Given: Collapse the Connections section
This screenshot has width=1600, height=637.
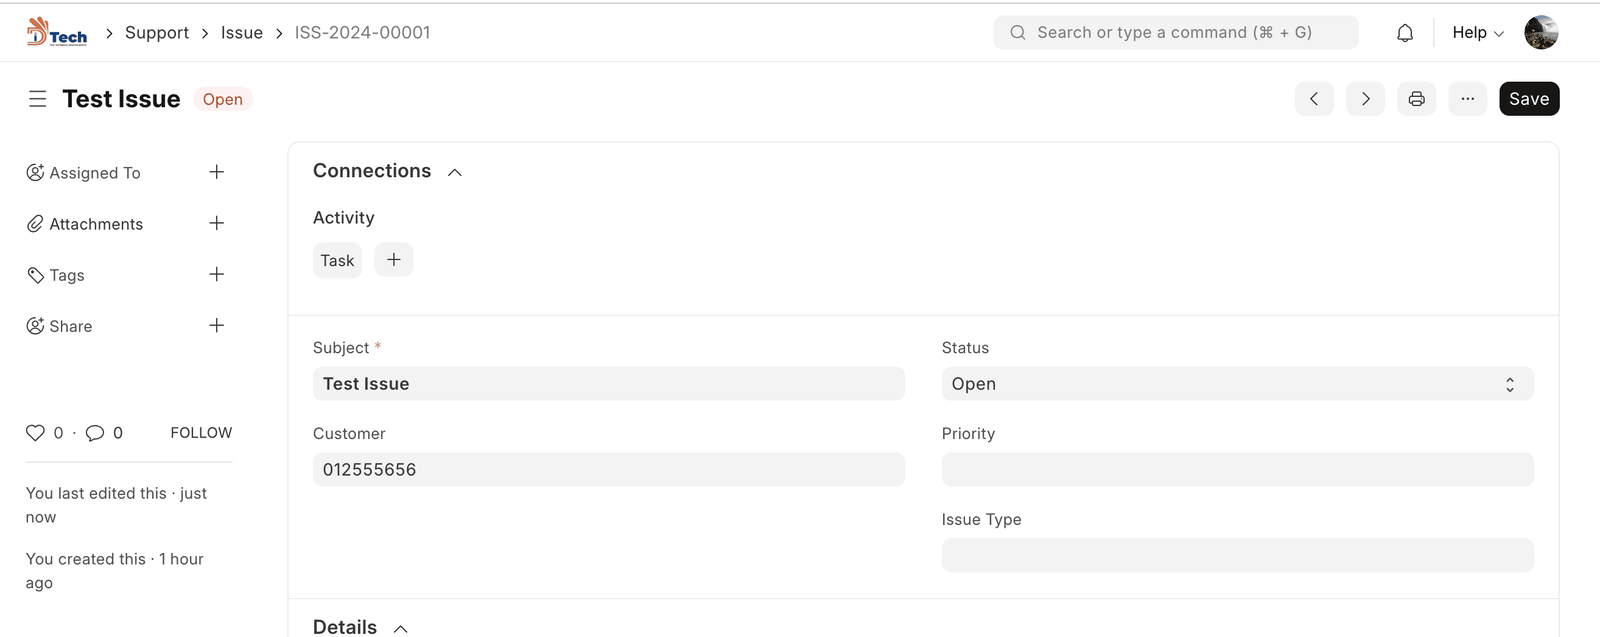Looking at the screenshot, I should click(455, 172).
